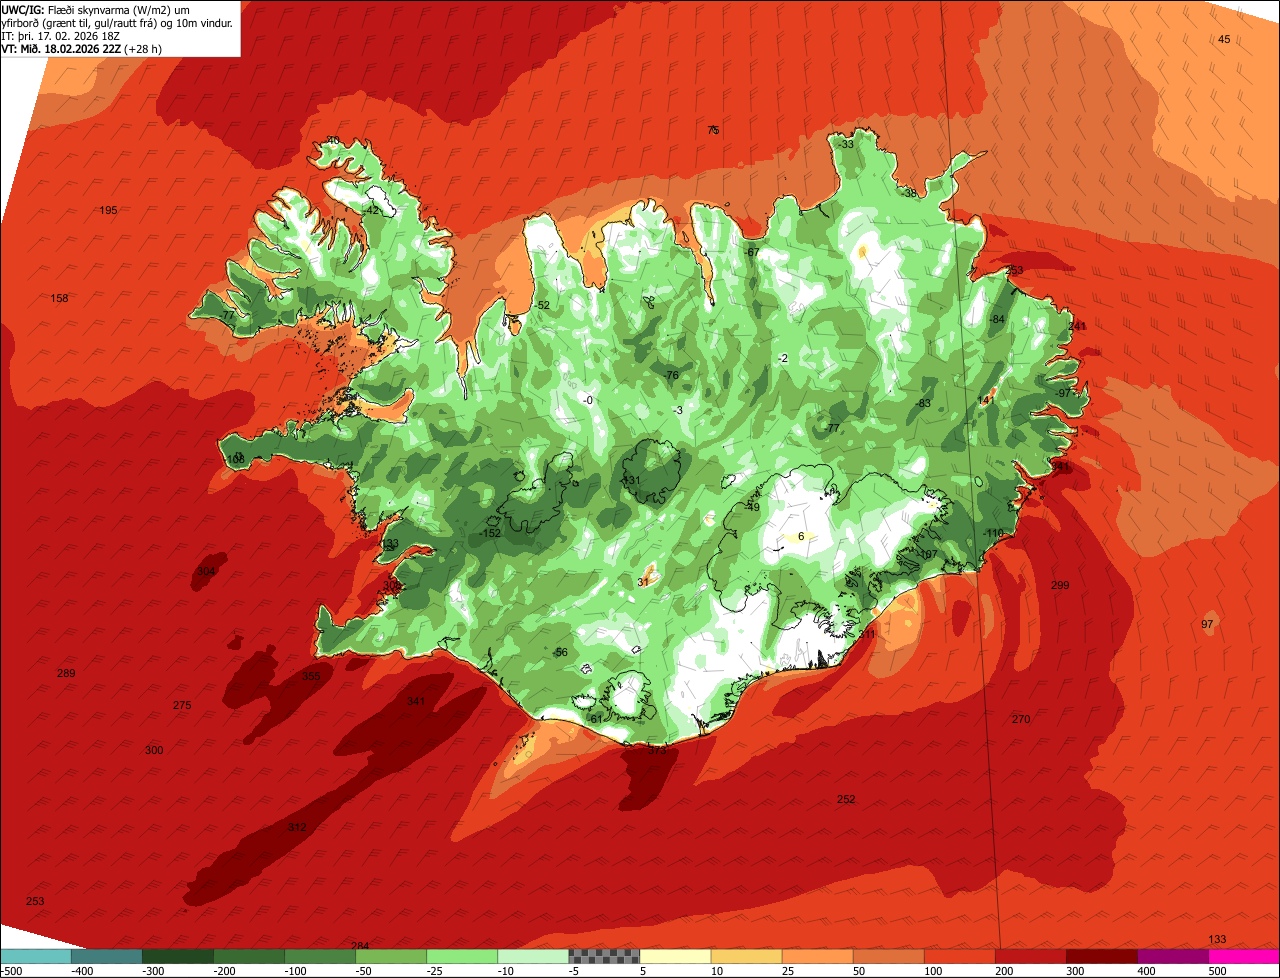Click the title line 'UWC/IG: Flæði skynvarma (W/m2) um'

point(96,10)
